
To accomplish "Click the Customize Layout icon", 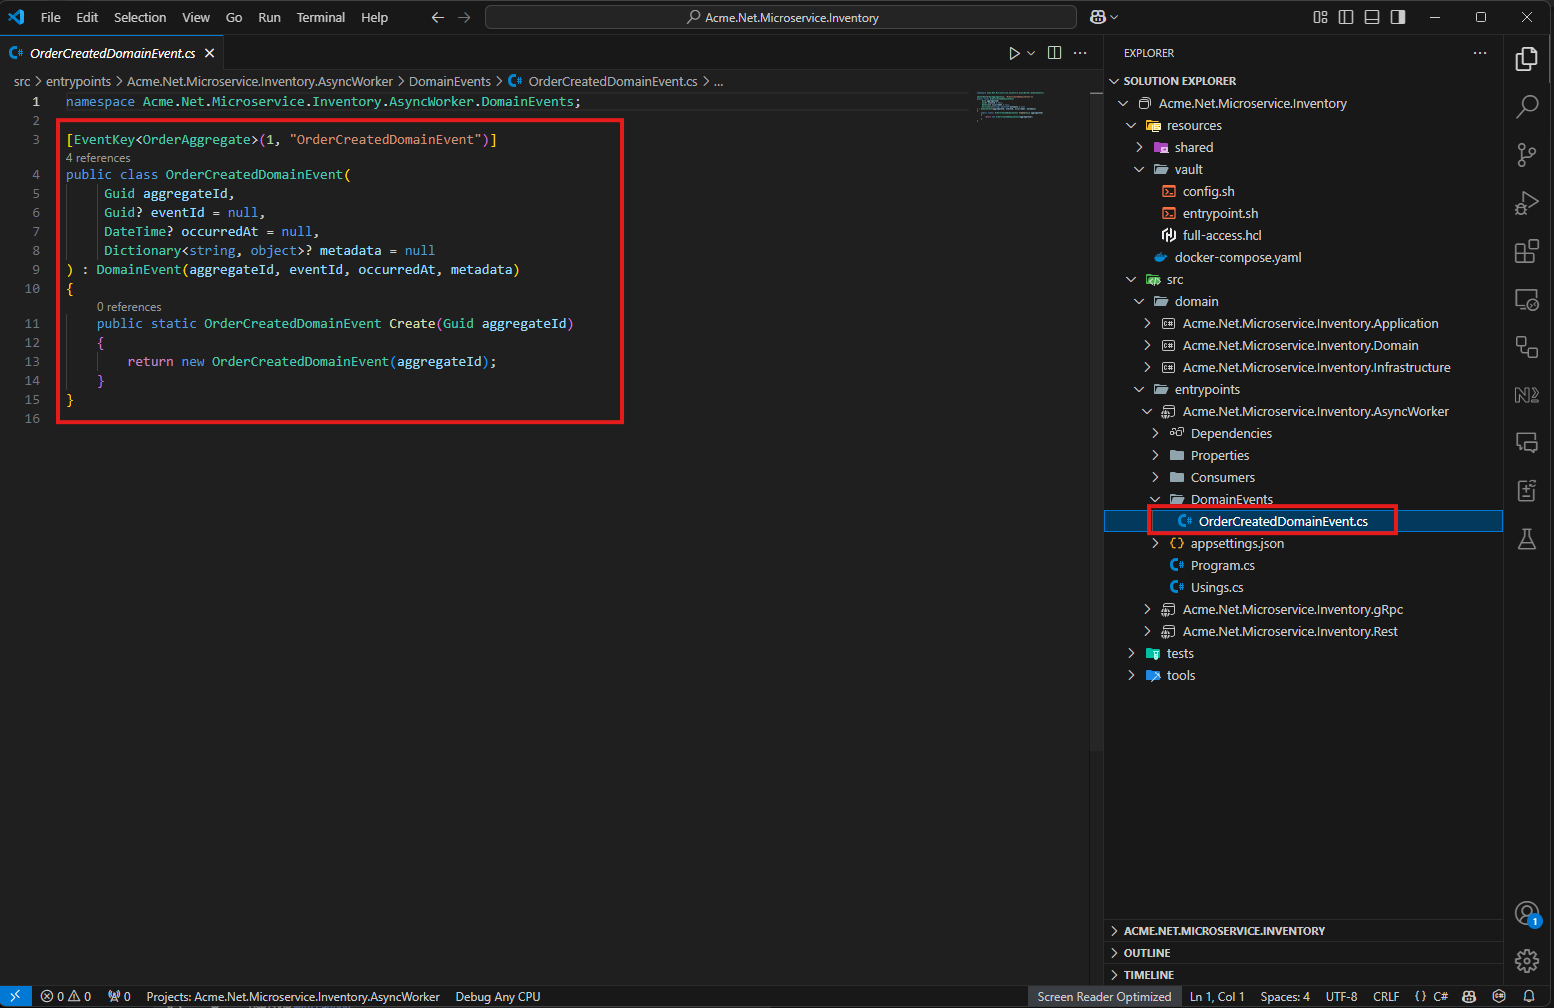I will click(1320, 17).
